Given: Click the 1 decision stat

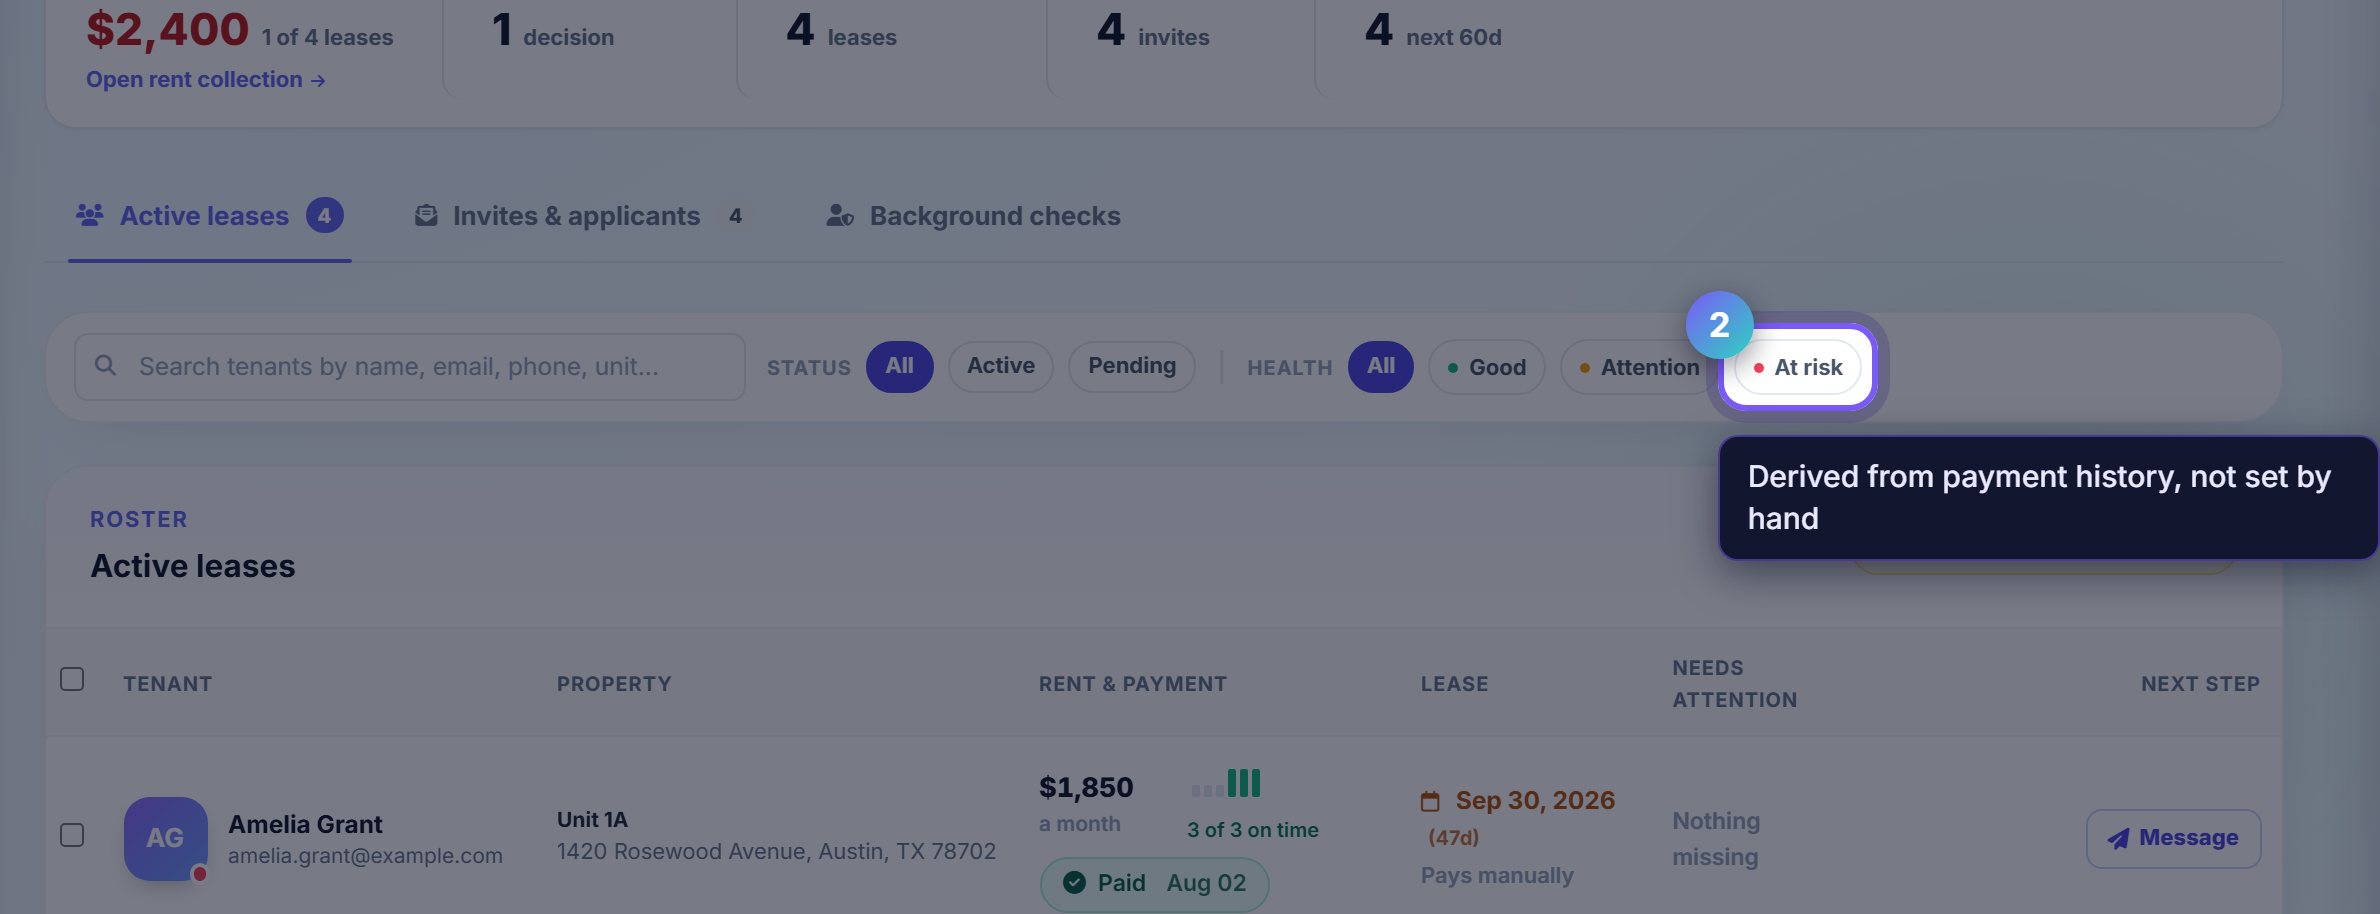Looking at the screenshot, I should [553, 32].
